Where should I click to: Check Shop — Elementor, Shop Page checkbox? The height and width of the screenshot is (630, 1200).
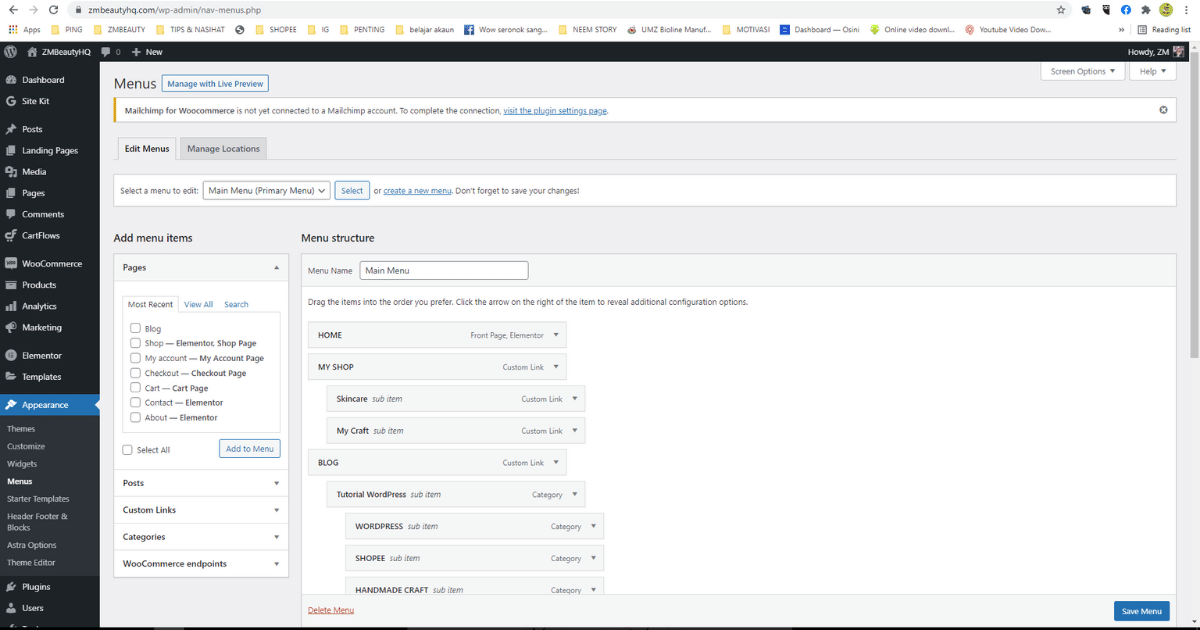click(x=135, y=343)
